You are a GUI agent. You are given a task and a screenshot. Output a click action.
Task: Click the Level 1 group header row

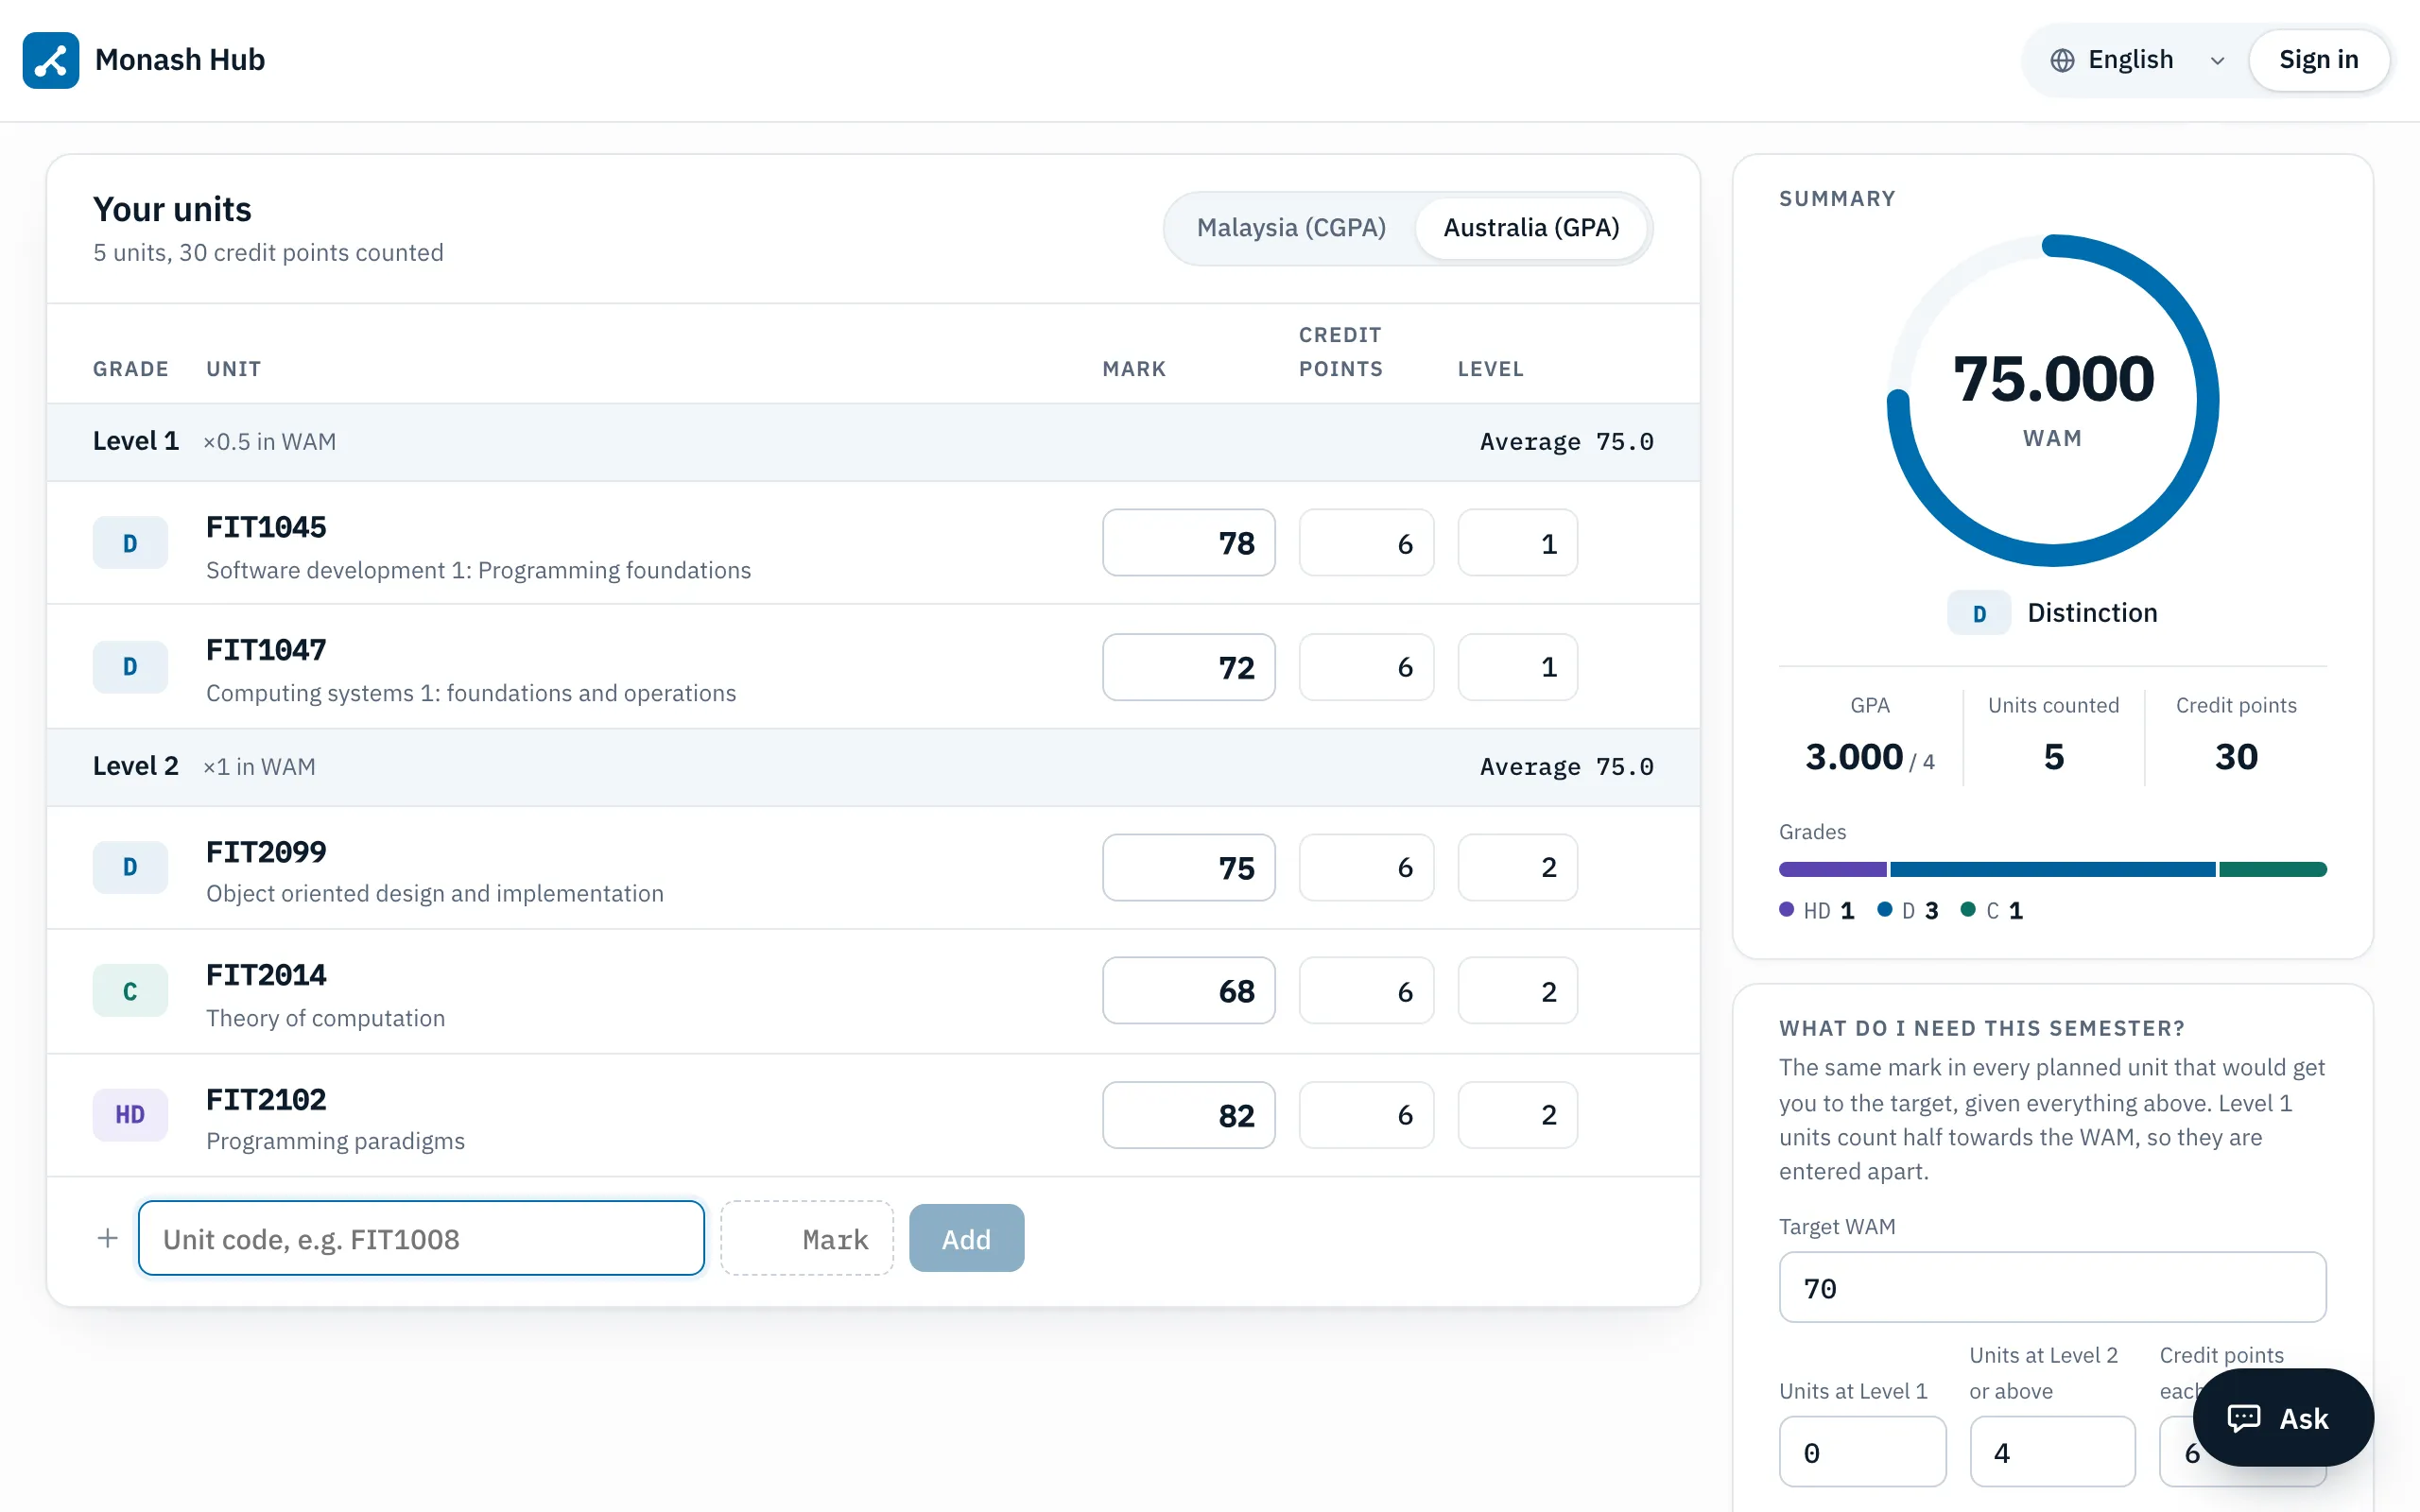click(873, 442)
